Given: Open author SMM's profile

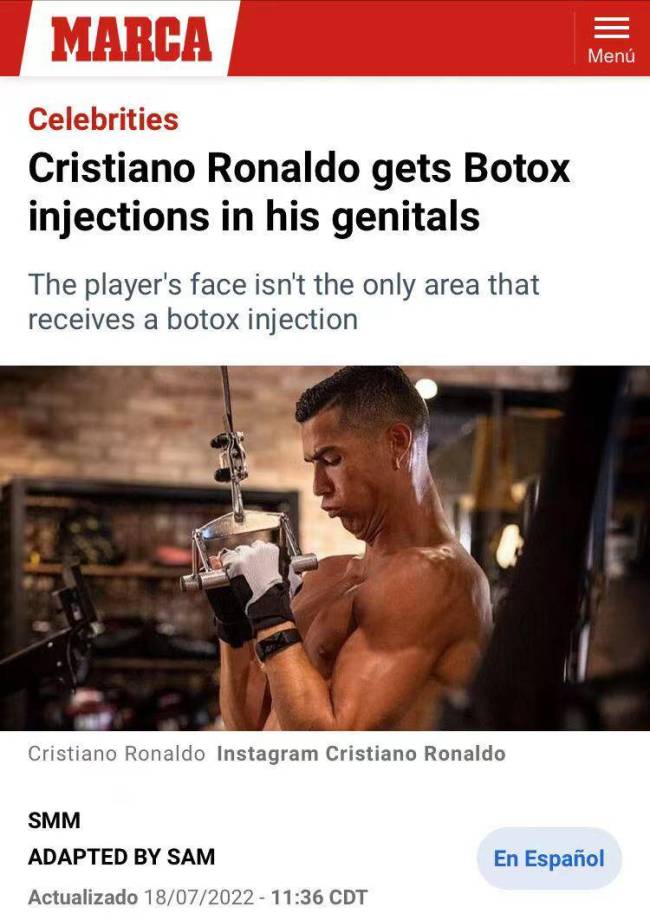Looking at the screenshot, I should click(54, 820).
